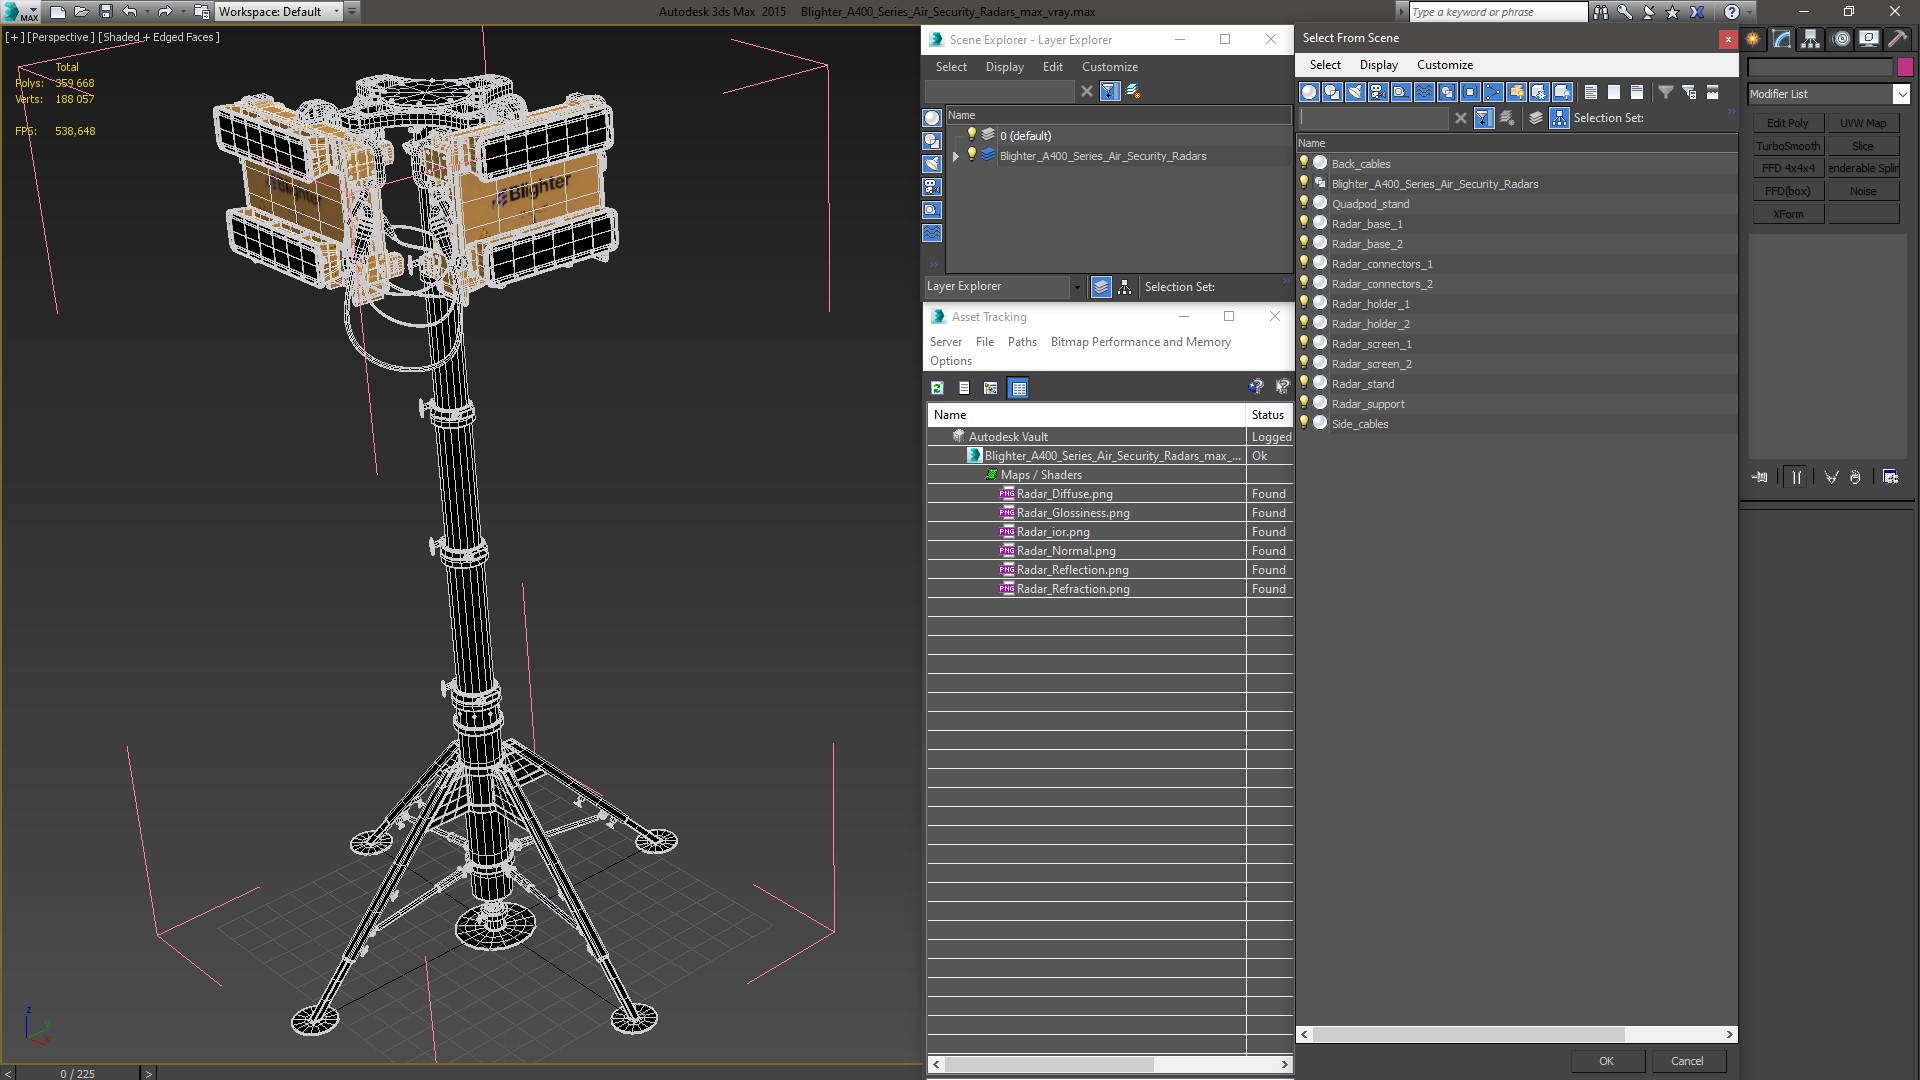
Task: Toggle visibility bulb of Back_cables
Action: (1304, 163)
